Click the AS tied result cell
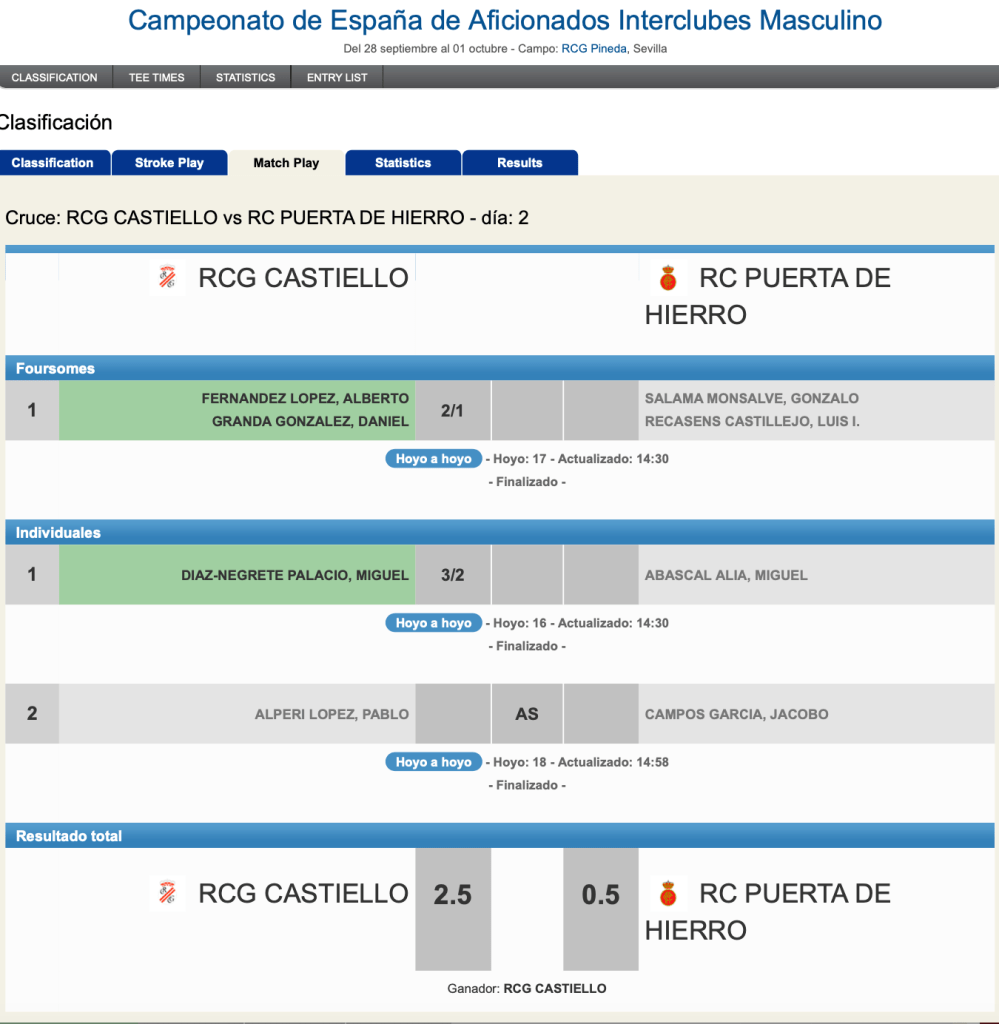The height and width of the screenshot is (1024, 999). coord(527,714)
